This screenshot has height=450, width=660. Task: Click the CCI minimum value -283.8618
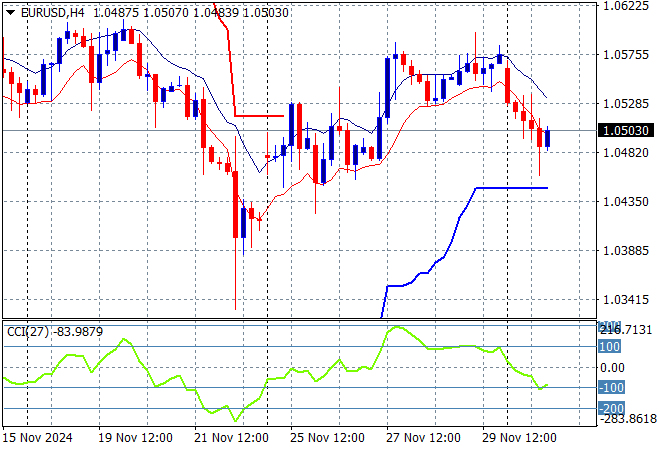click(x=628, y=419)
